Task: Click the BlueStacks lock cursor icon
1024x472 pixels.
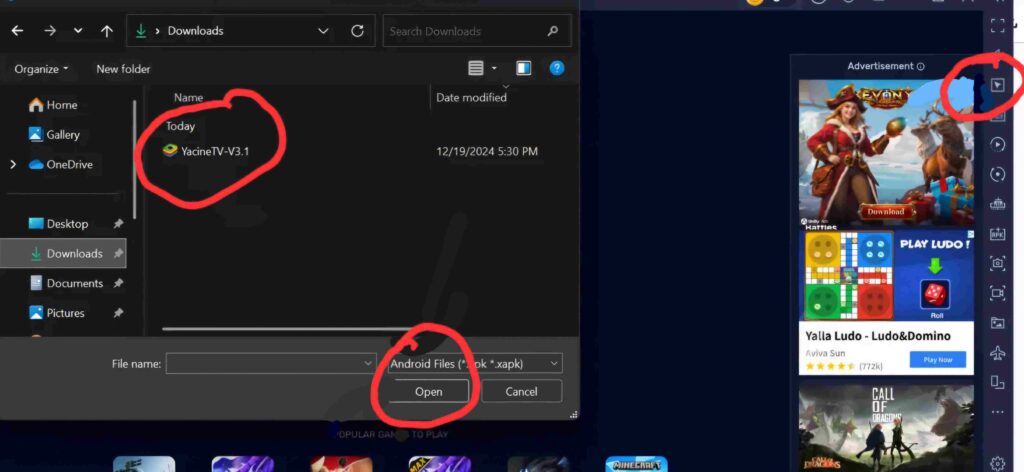Action: point(997,85)
